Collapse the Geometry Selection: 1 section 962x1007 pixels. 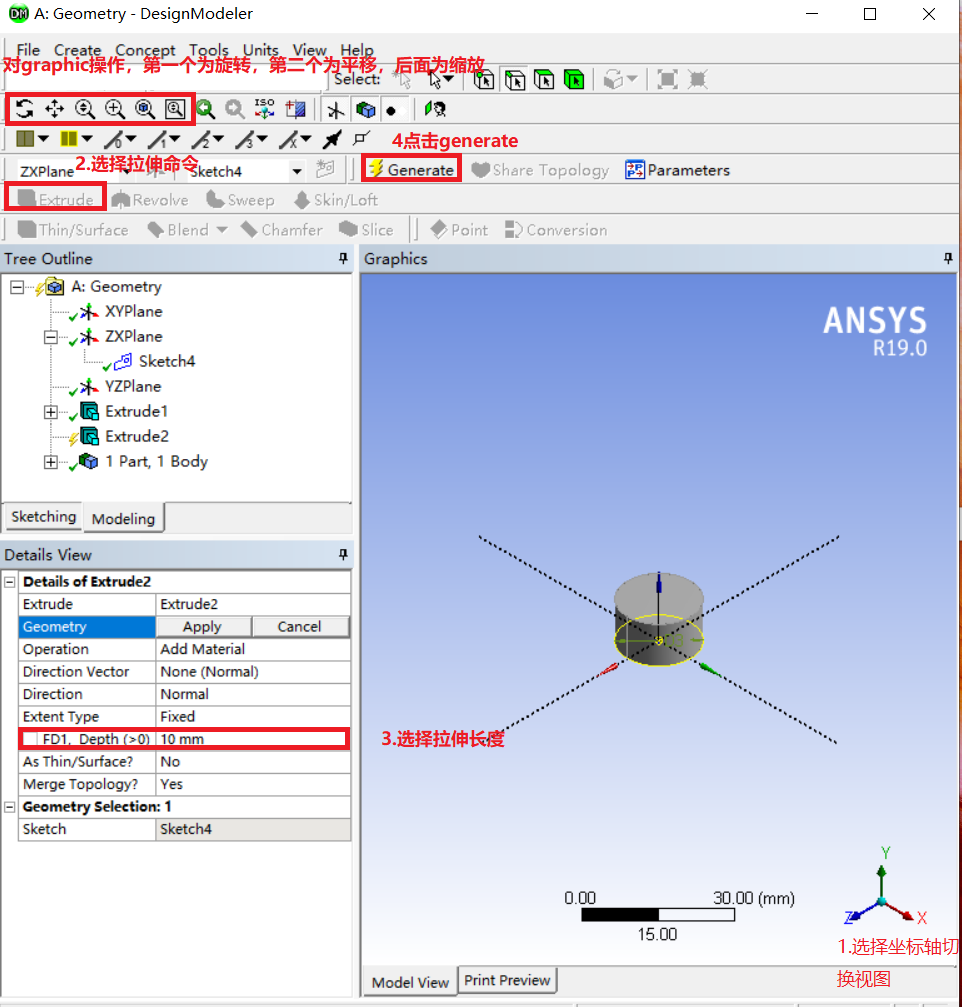(x=10, y=807)
